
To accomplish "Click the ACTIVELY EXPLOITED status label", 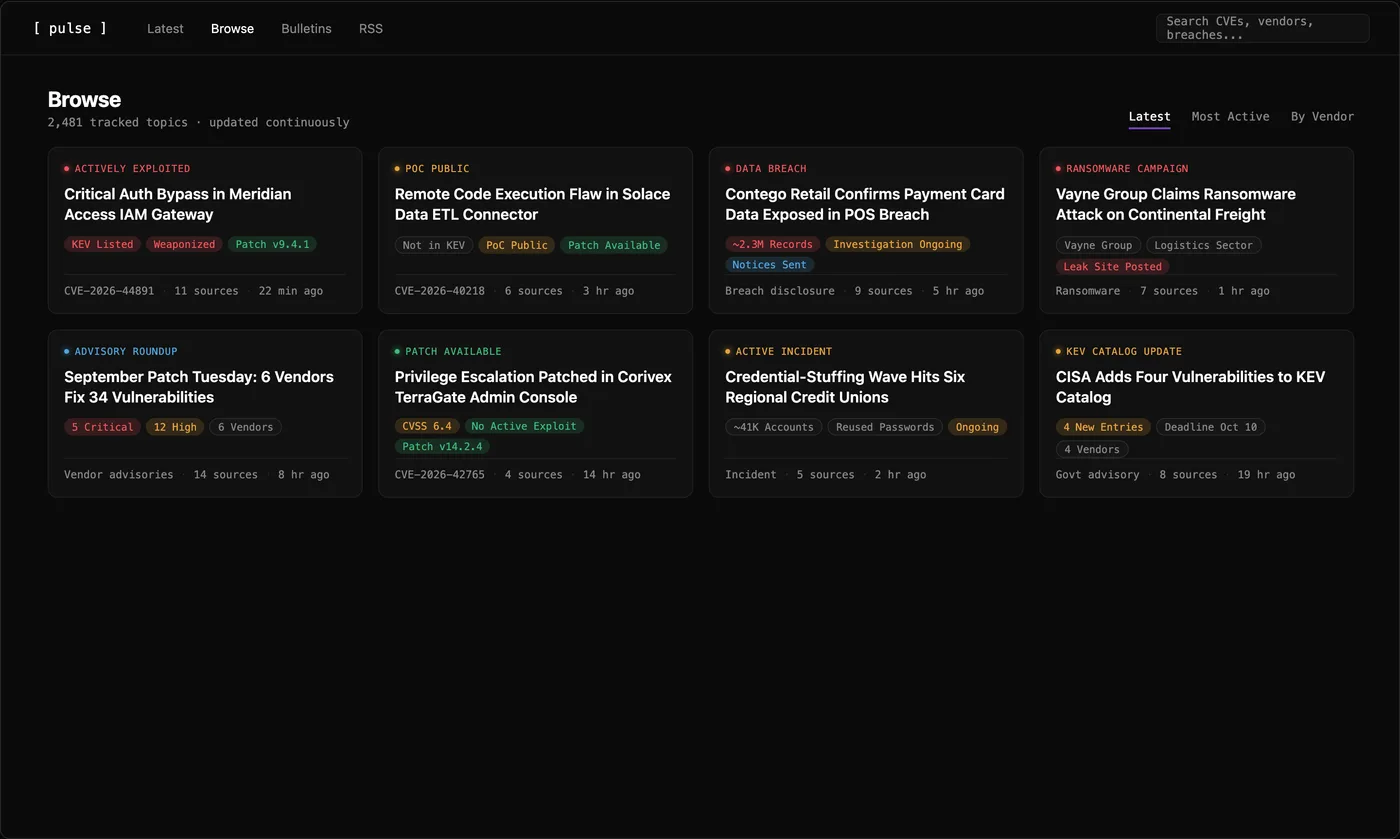I will (132, 169).
